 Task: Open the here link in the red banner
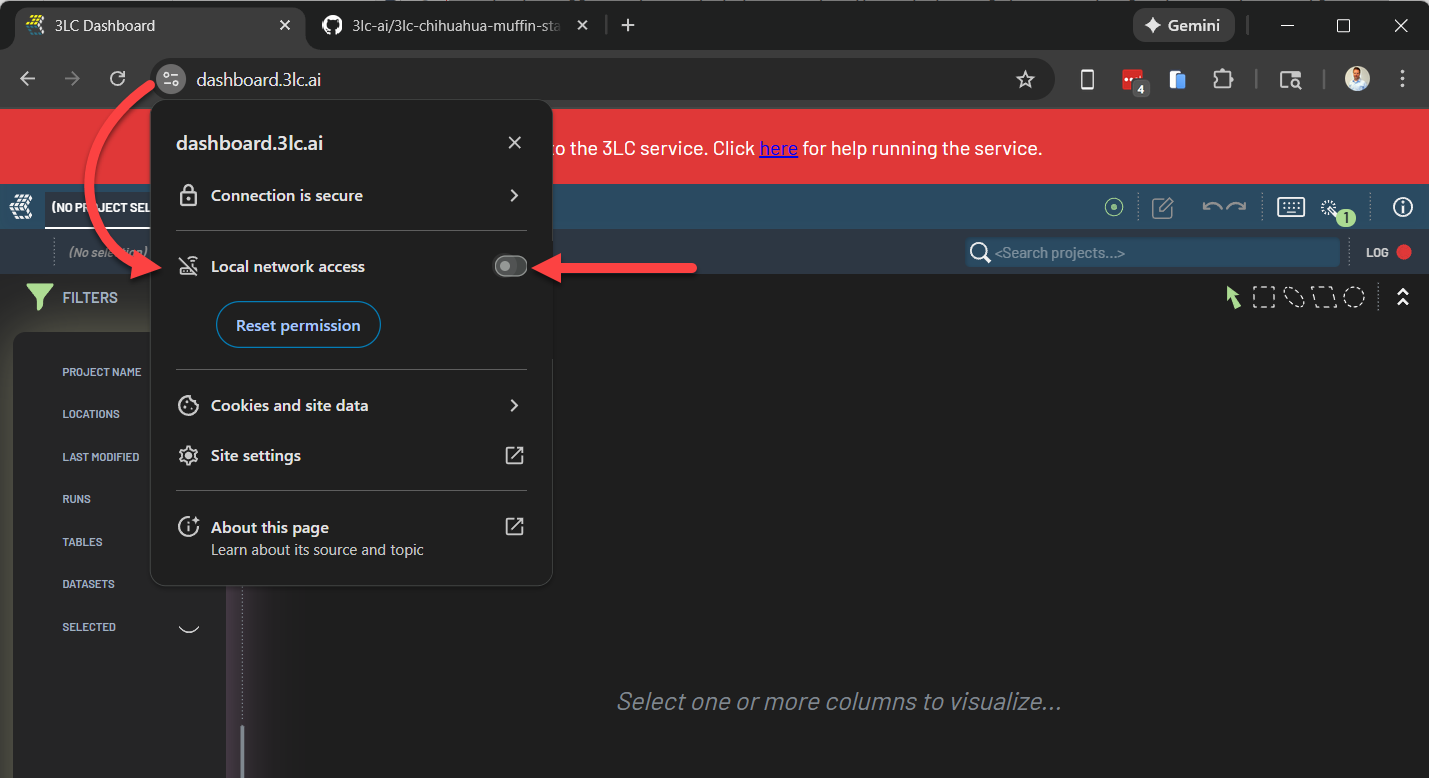click(778, 147)
